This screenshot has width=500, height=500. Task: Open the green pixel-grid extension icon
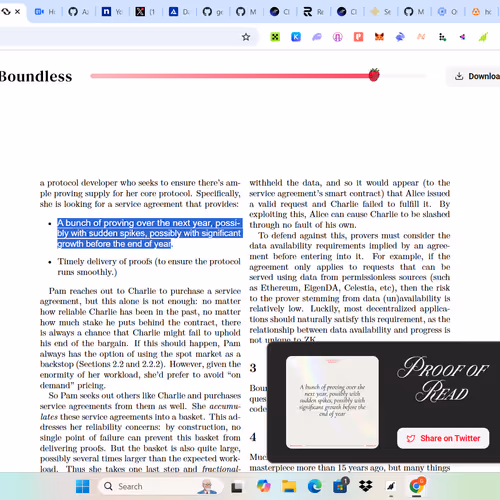click(275, 37)
